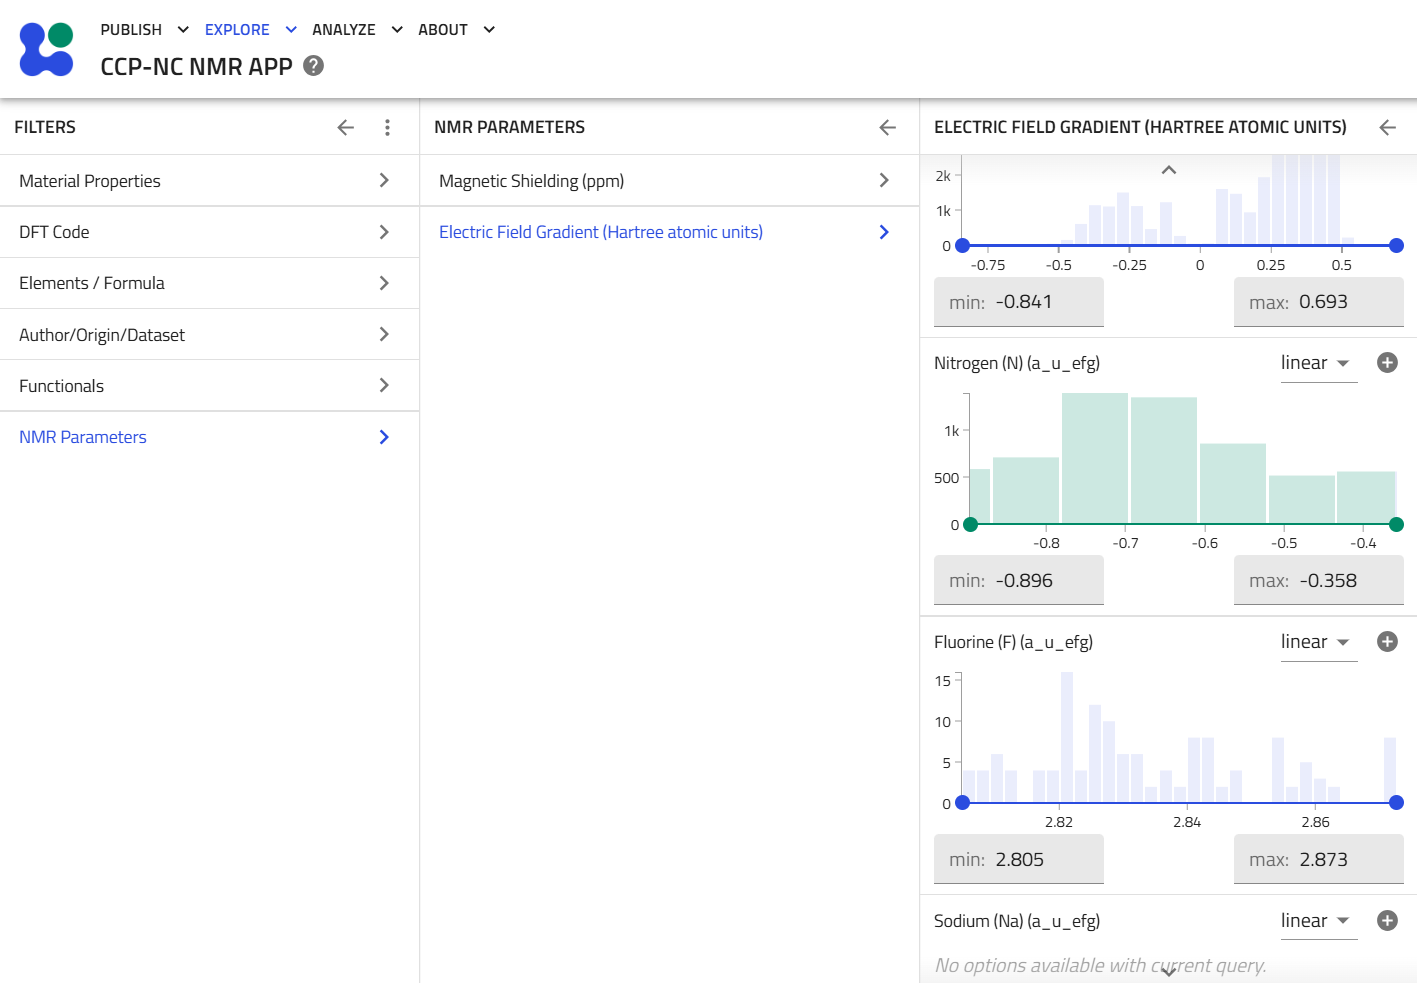
Task: Expand Material Properties filter group
Action: tap(209, 181)
